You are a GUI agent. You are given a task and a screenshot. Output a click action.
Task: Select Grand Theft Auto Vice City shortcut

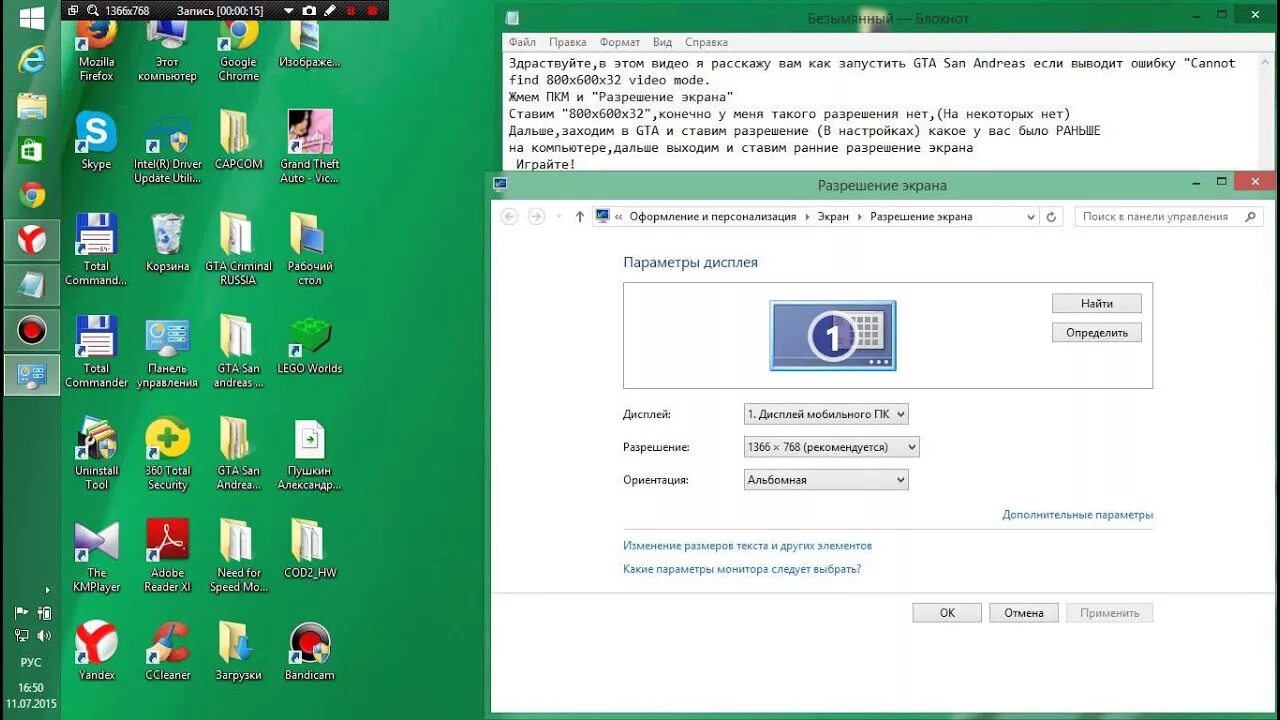310,148
